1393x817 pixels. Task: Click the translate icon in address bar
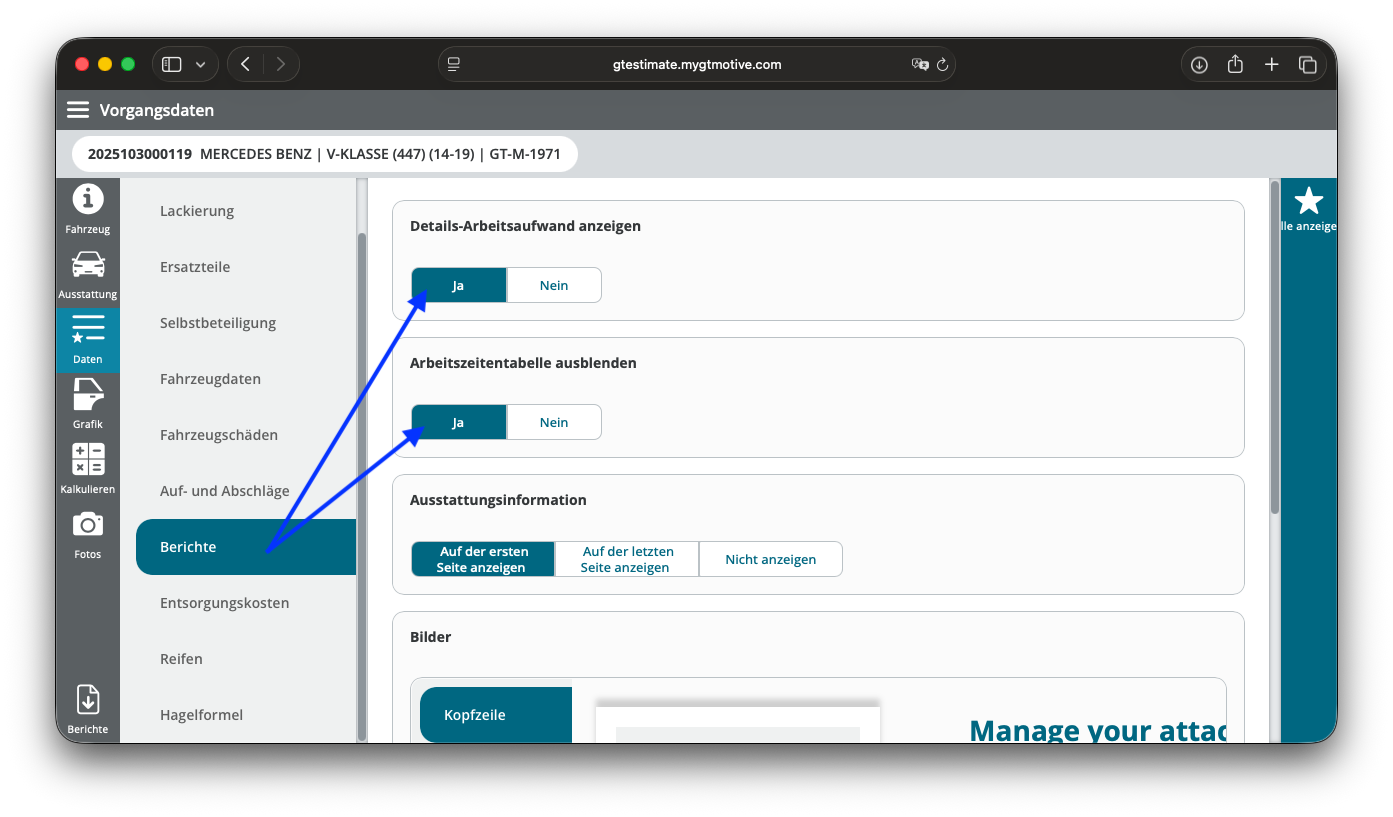tap(920, 64)
